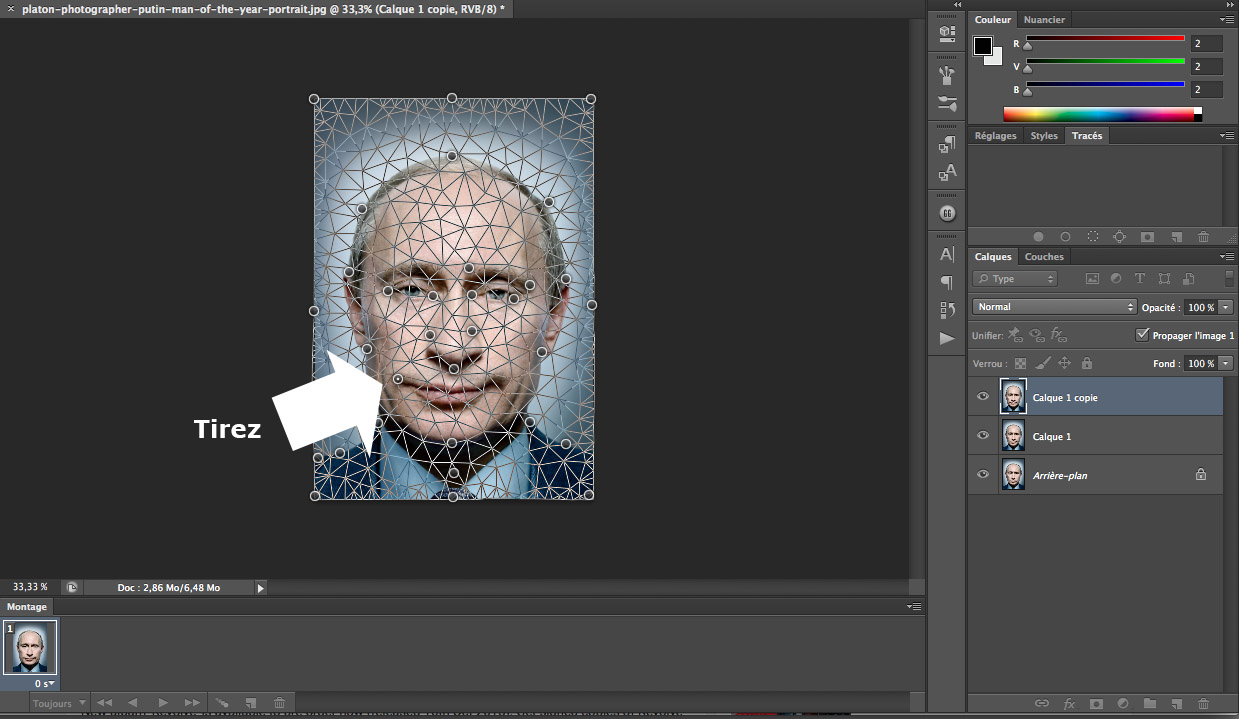Open the Toujours loop options dropdown
Image resolution: width=1239 pixels, height=719 pixels.
(58, 704)
